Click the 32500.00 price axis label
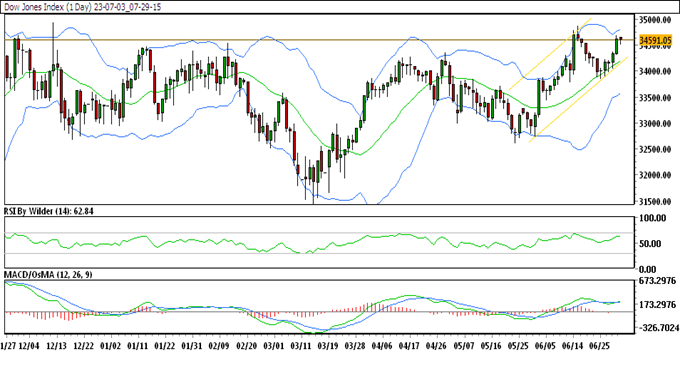This screenshot has height=368, width=680. click(x=655, y=149)
